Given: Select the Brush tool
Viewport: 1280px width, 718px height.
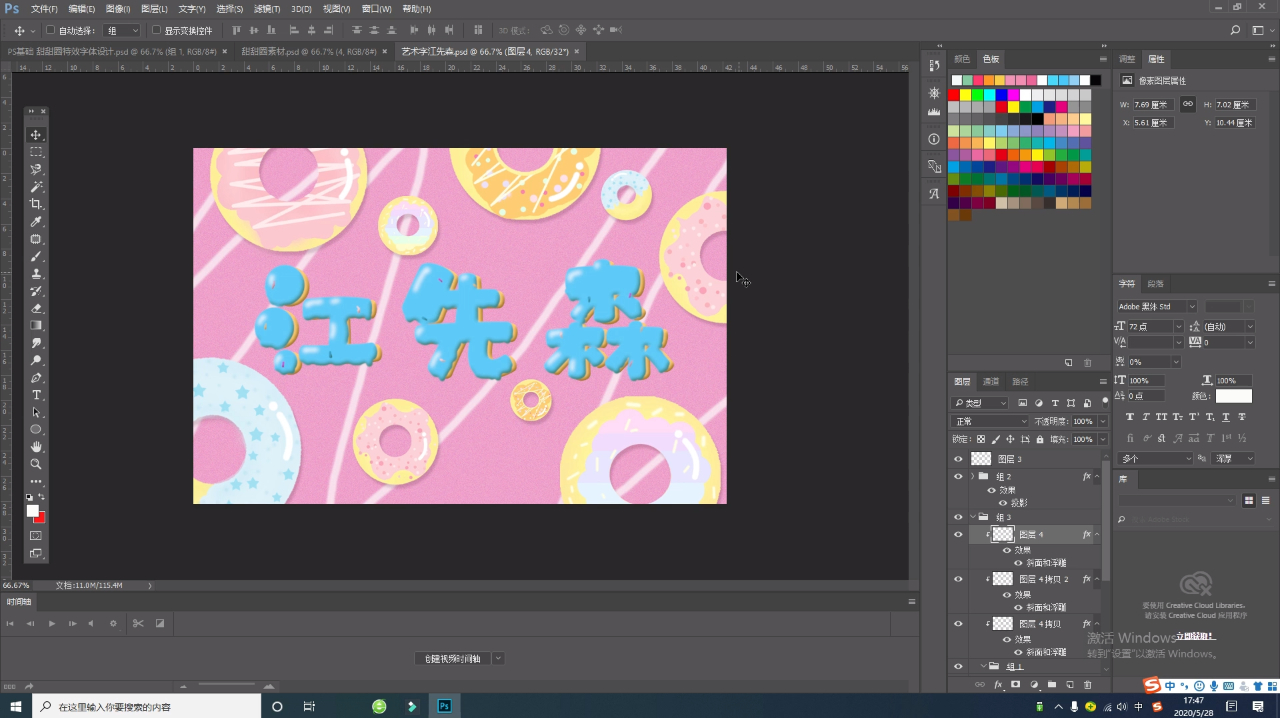Looking at the screenshot, I should (x=36, y=256).
